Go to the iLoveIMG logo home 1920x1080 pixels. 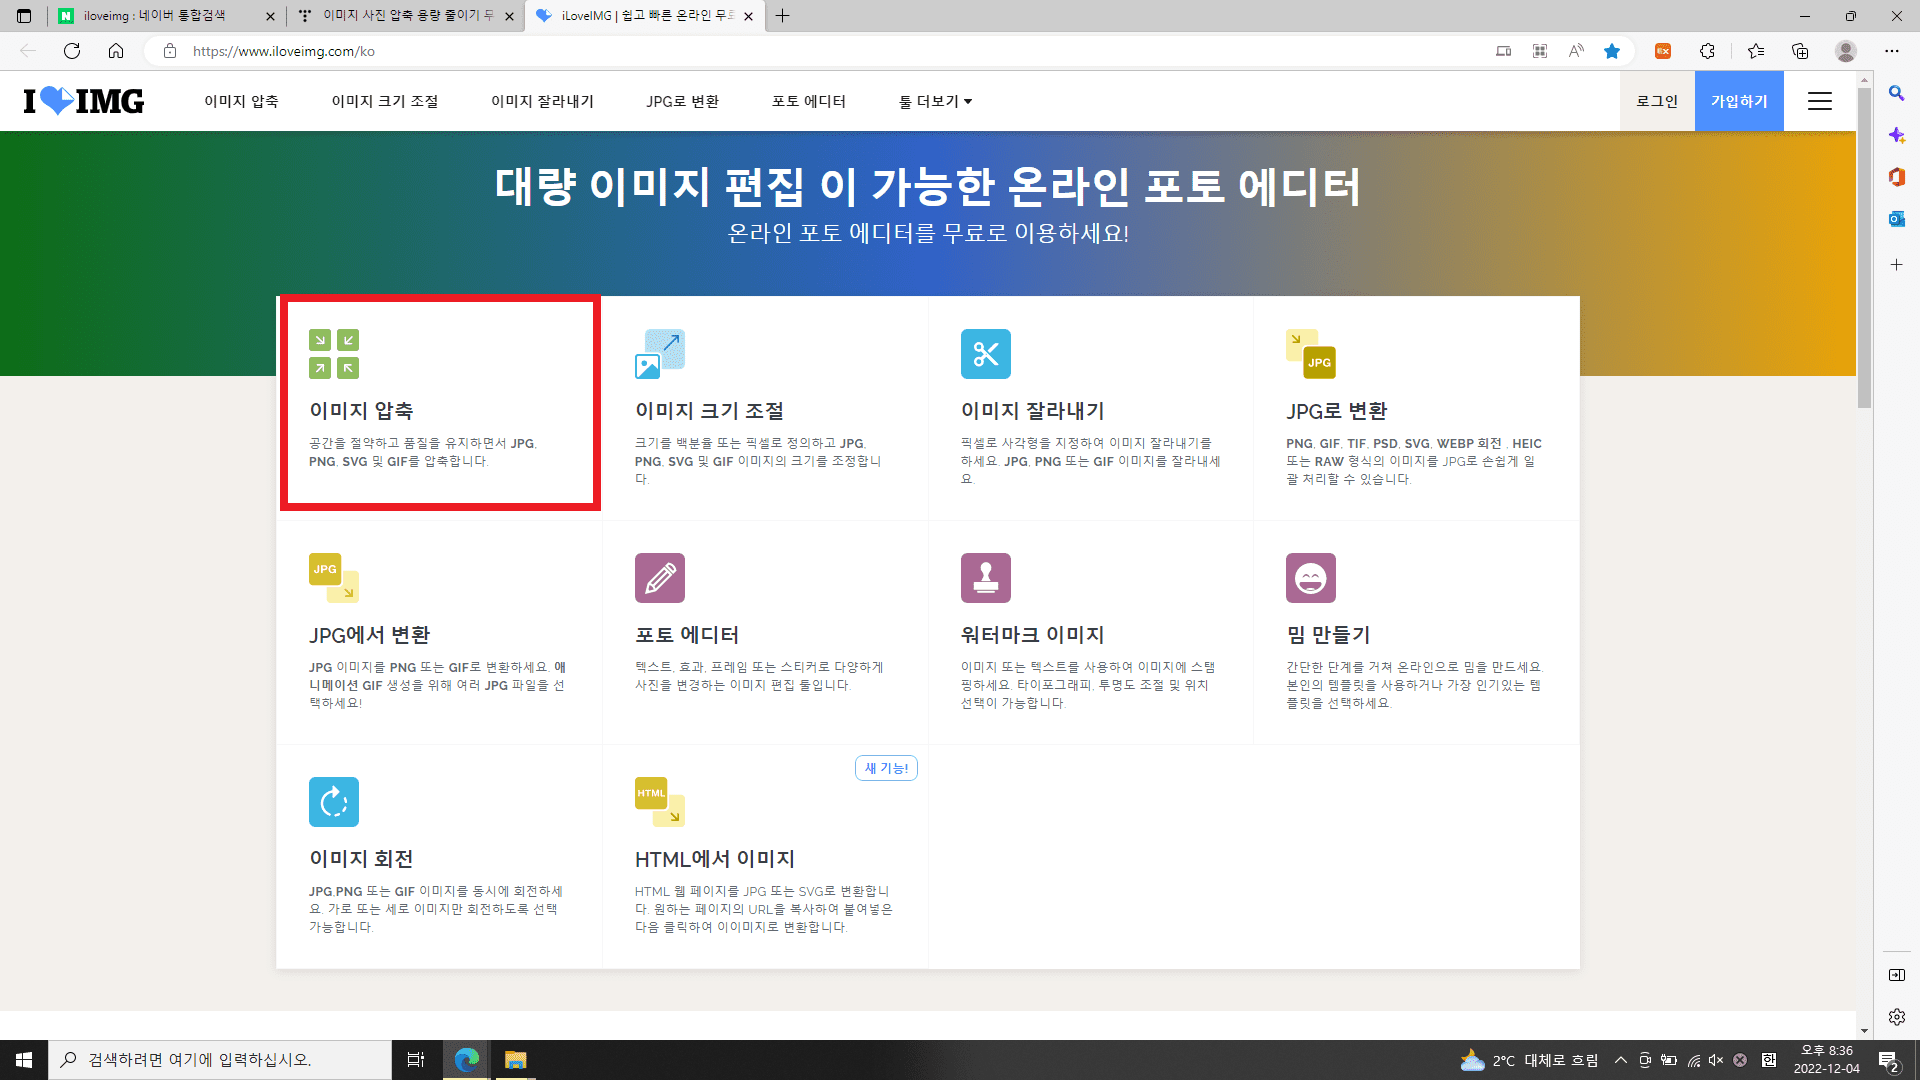coord(84,101)
